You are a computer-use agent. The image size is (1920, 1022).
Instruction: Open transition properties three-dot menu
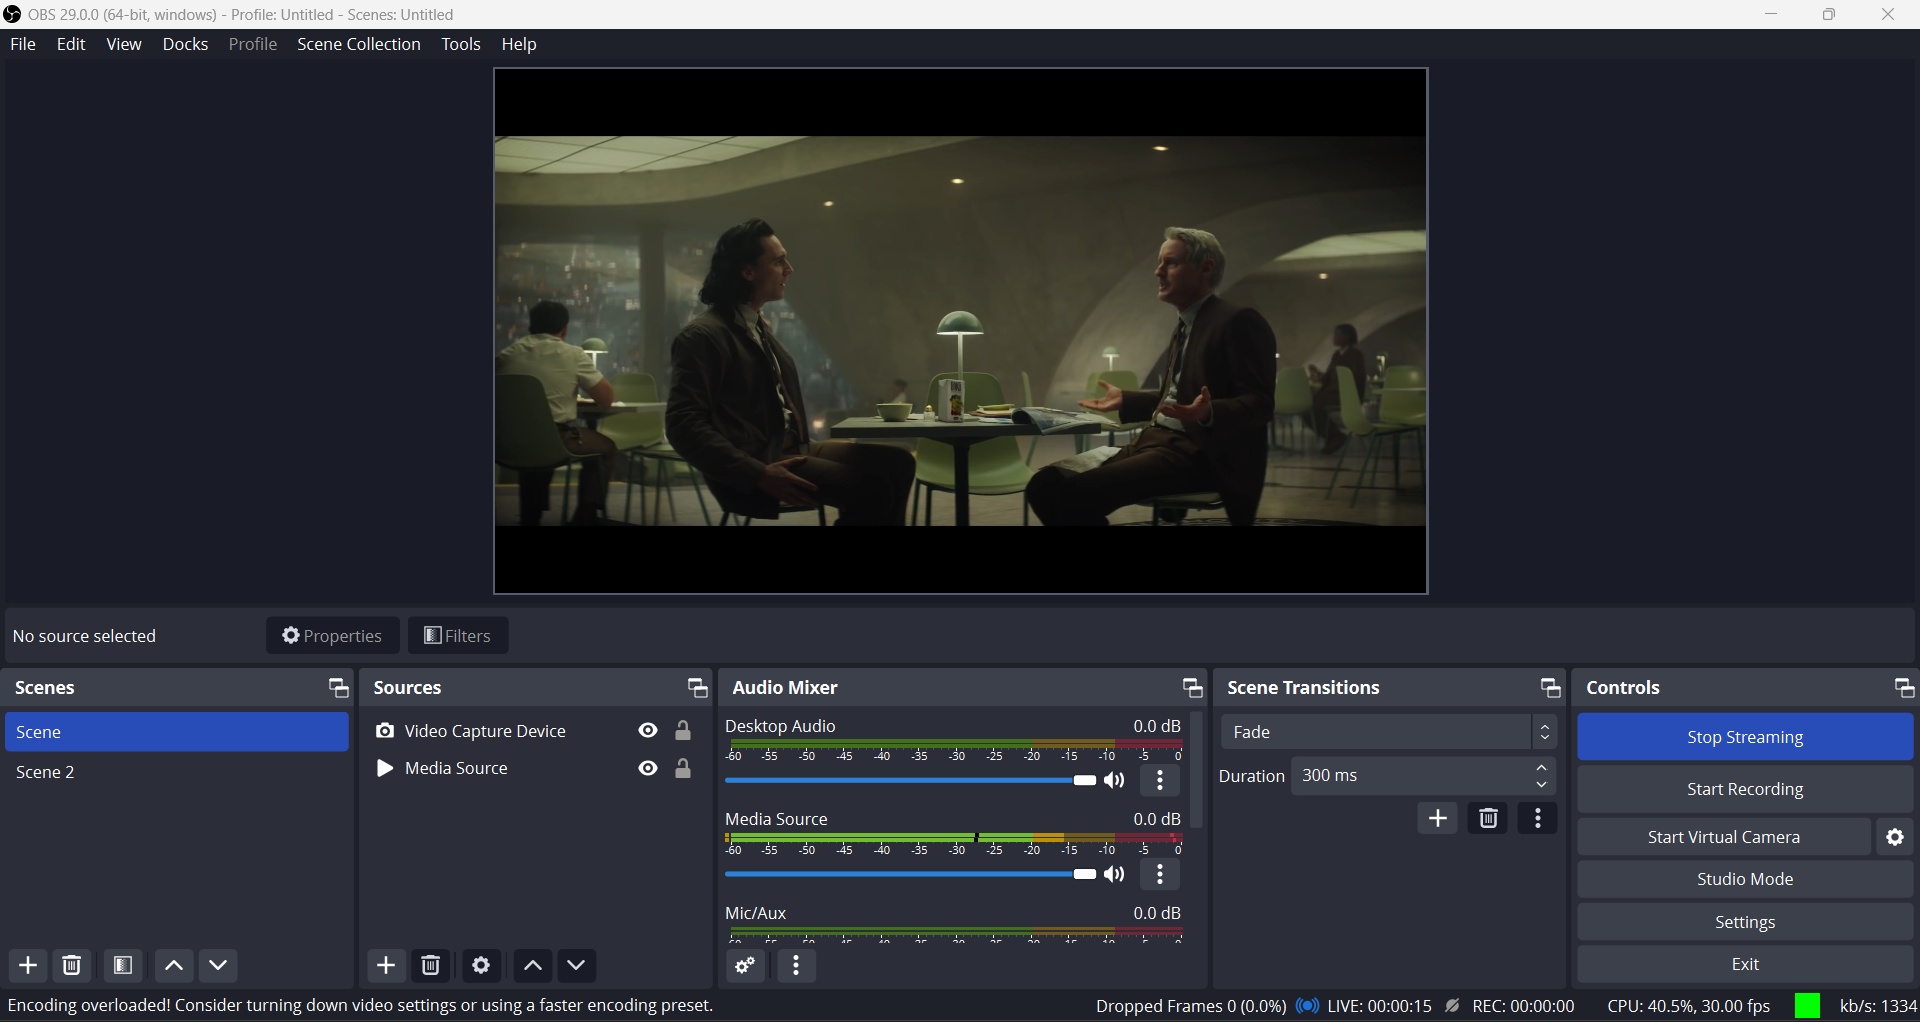pos(1538,818)
